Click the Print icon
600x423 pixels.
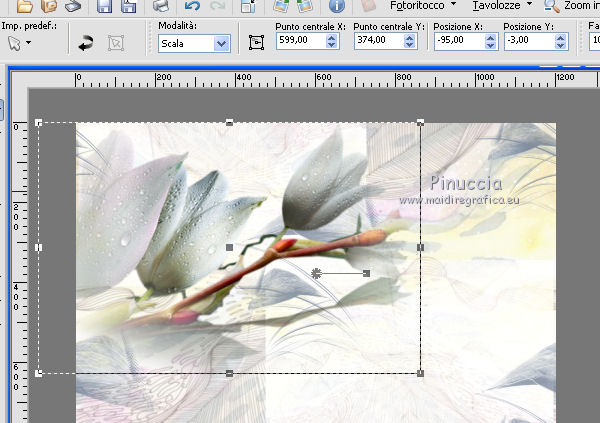(160, 6)
